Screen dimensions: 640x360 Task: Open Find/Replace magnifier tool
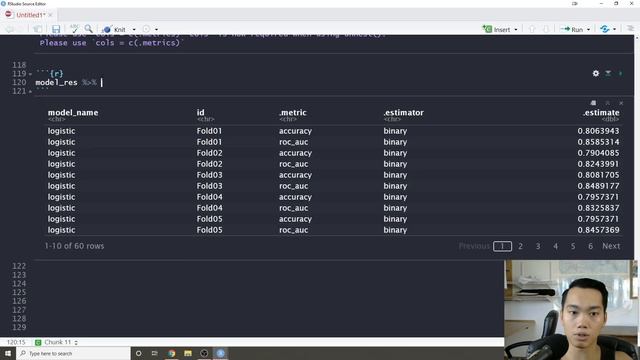pos(89,29)
